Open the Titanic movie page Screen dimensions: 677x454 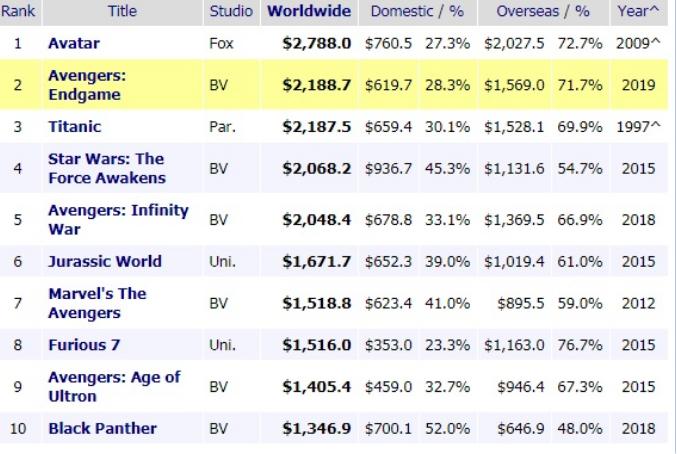click(x=74, y=127)
